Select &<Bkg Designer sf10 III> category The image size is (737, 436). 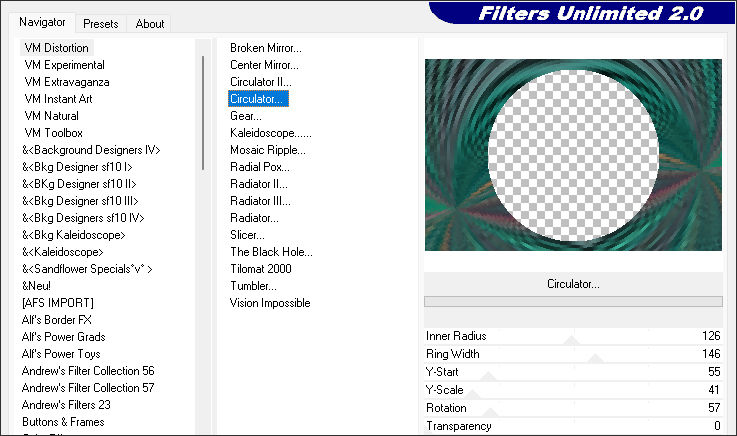pos(80,201)
